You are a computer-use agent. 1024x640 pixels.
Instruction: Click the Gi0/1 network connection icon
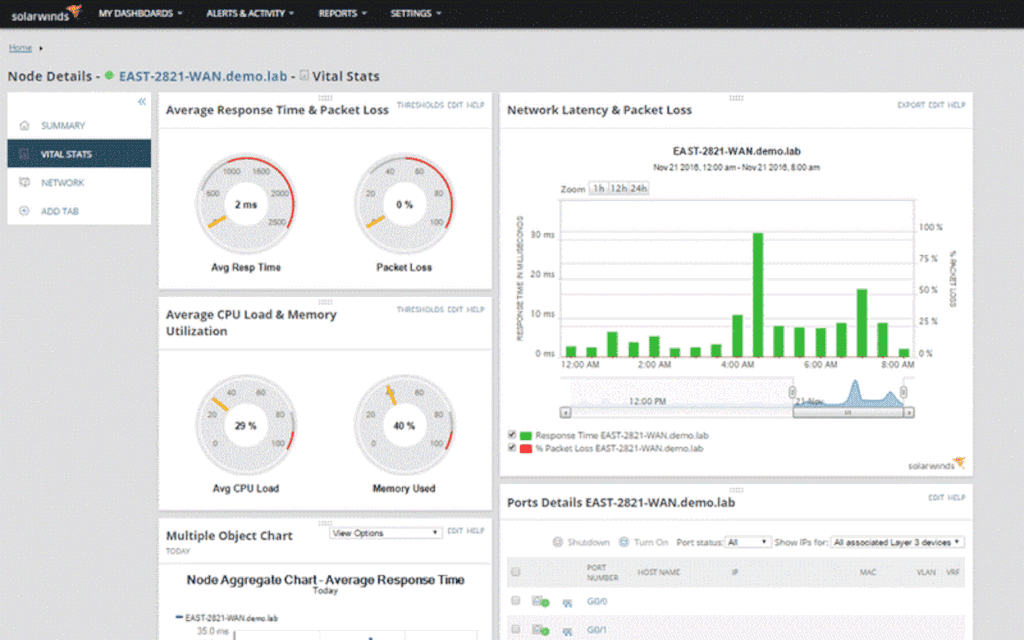(x=567, y=632)
